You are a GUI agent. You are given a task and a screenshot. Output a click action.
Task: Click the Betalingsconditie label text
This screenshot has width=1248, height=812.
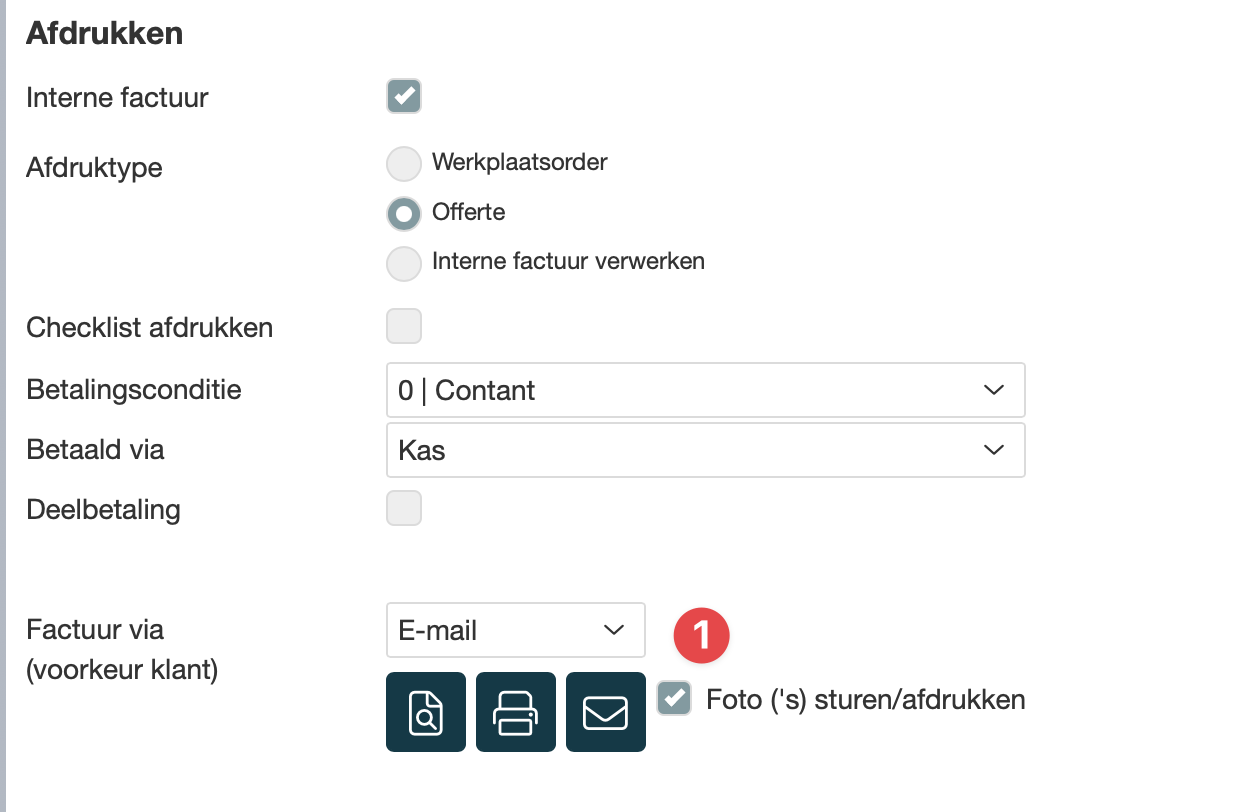pyautogui.click(x=134, y=389)
